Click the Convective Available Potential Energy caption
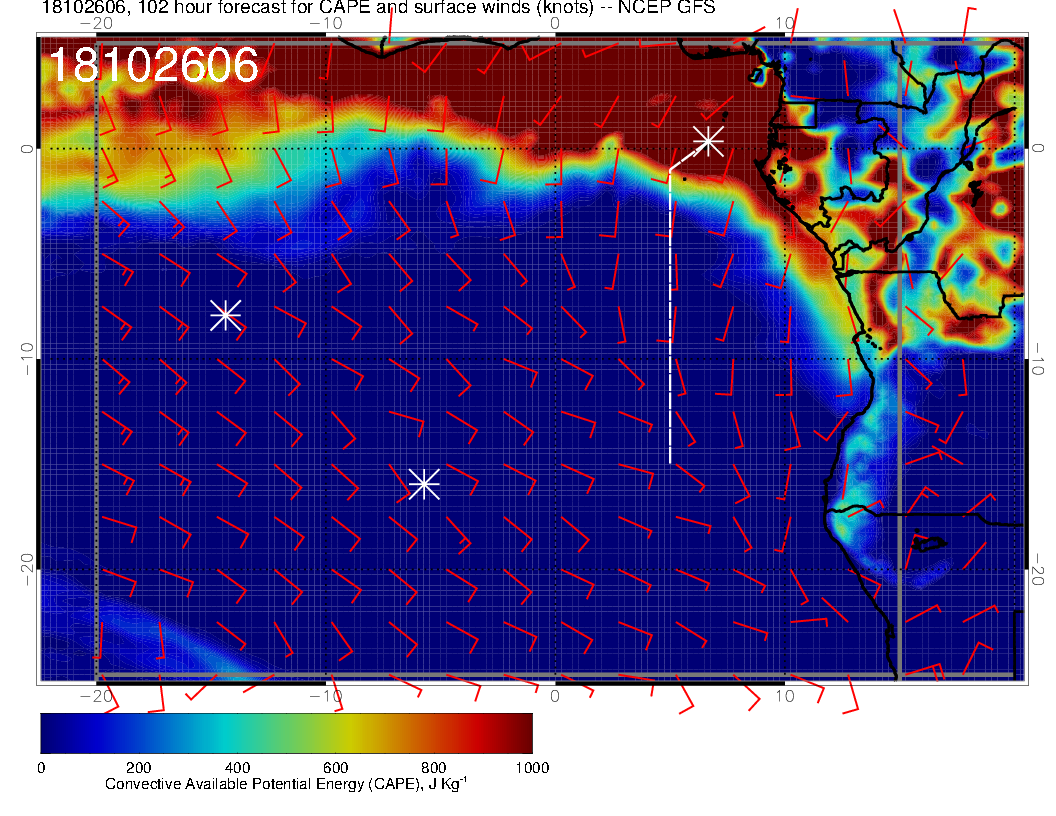1056x816 pixels. tap(286, 785)
